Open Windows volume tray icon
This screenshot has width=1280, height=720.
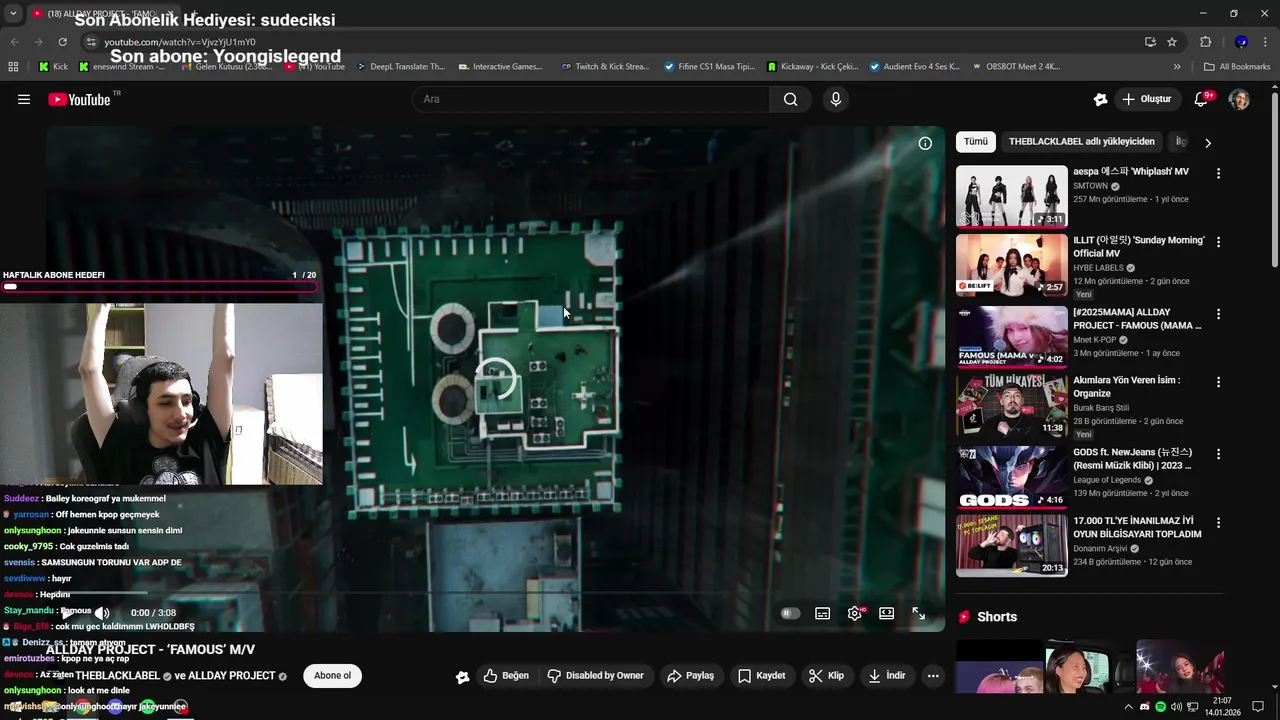(1175, 707)
